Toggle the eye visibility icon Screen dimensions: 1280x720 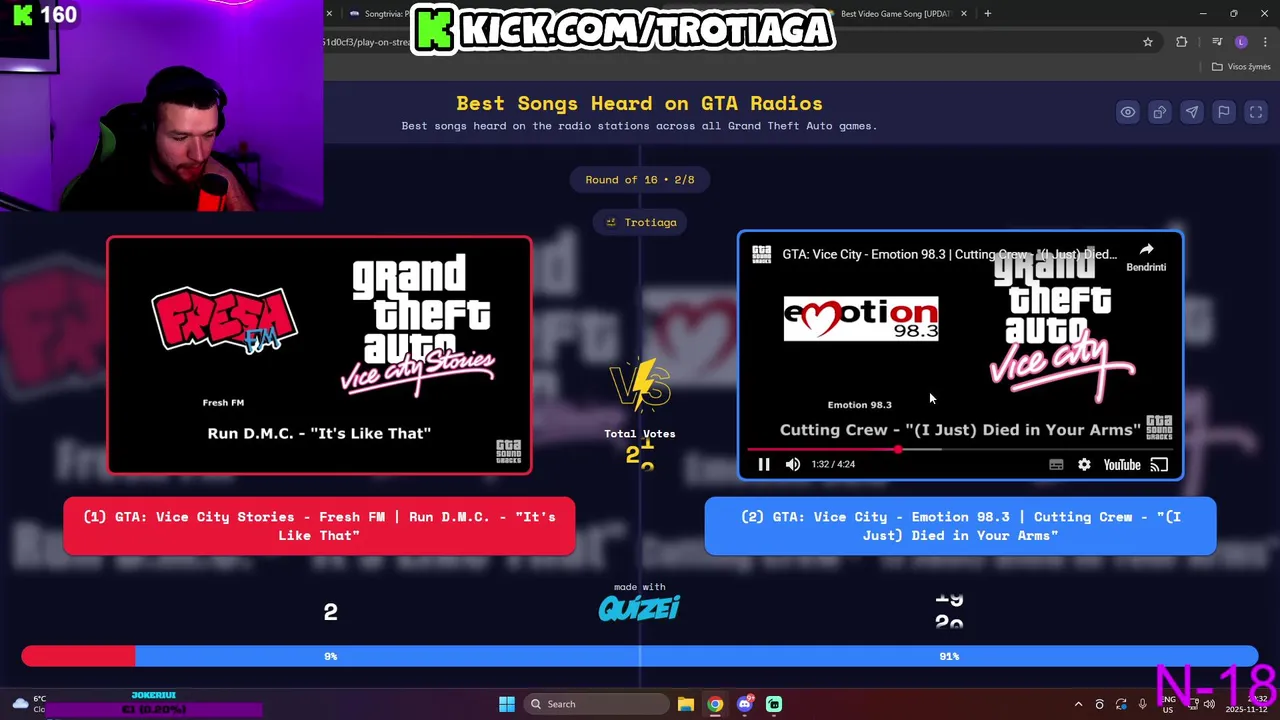pos(1127,112)
